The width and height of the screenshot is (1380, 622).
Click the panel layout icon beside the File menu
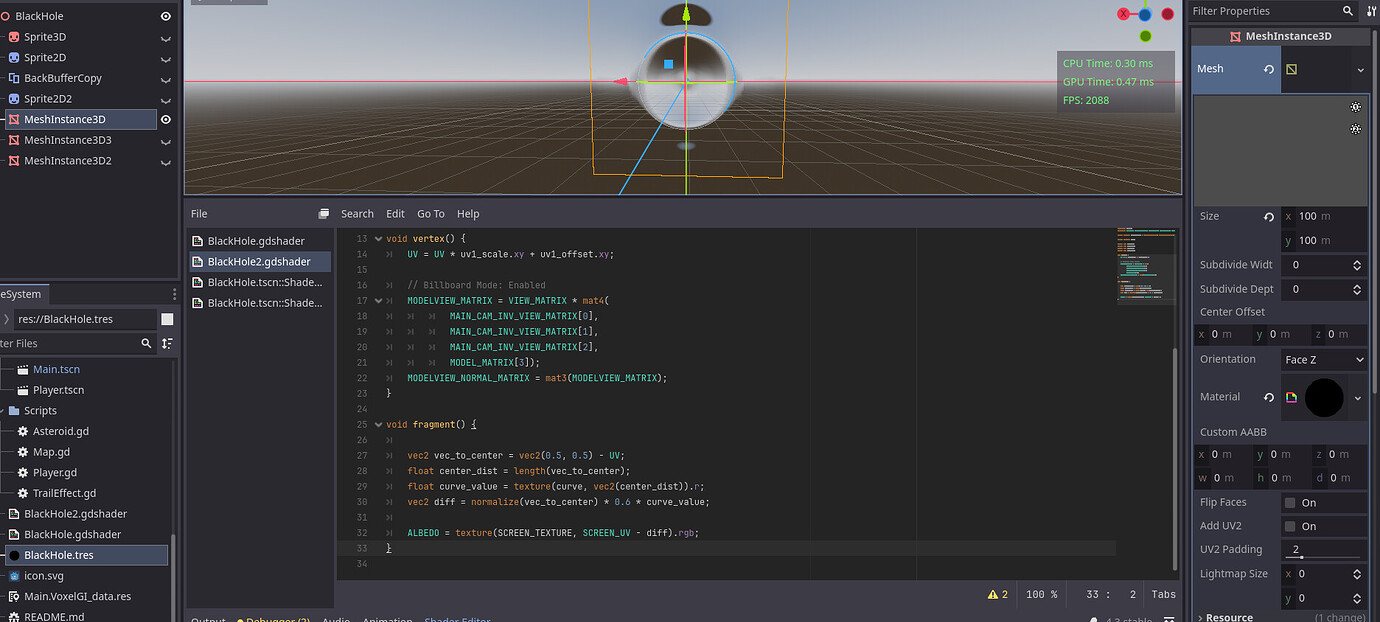[x=322, y=213]
